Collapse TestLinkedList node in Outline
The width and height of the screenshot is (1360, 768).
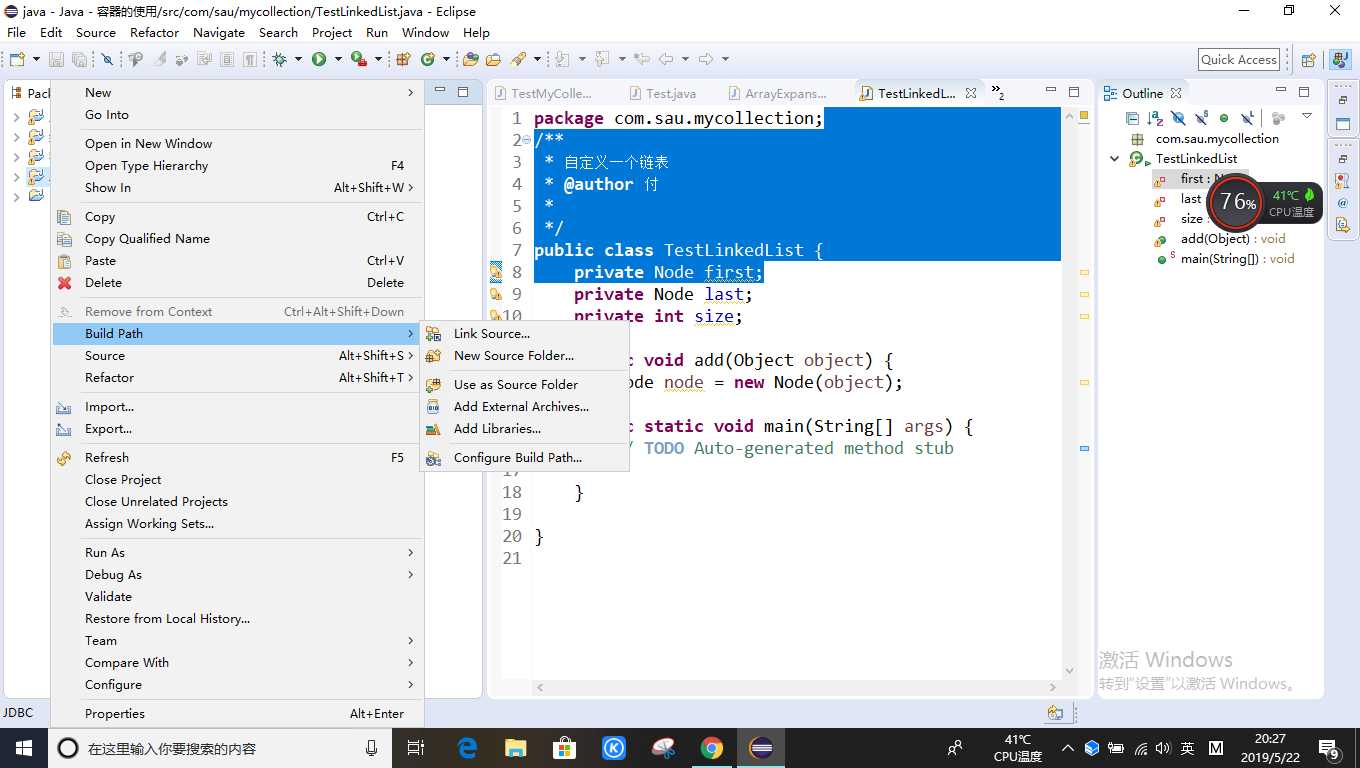(1114, 159)
